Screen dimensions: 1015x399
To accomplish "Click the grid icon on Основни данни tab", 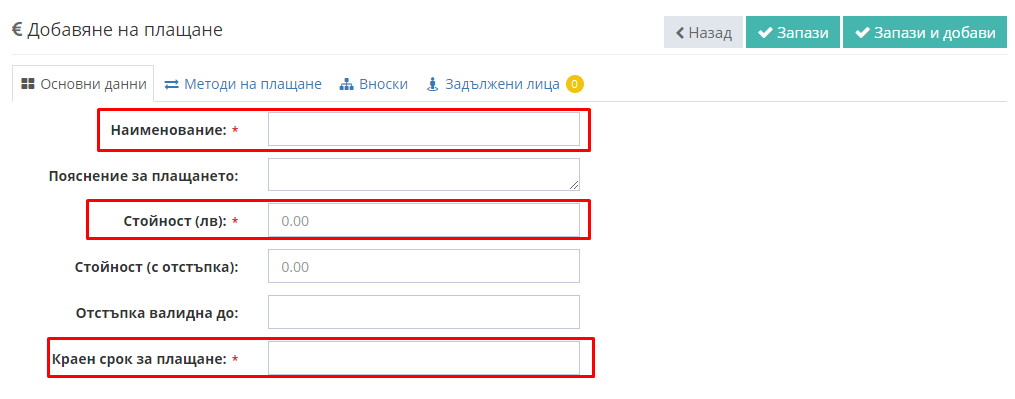I will coord(28,84).
